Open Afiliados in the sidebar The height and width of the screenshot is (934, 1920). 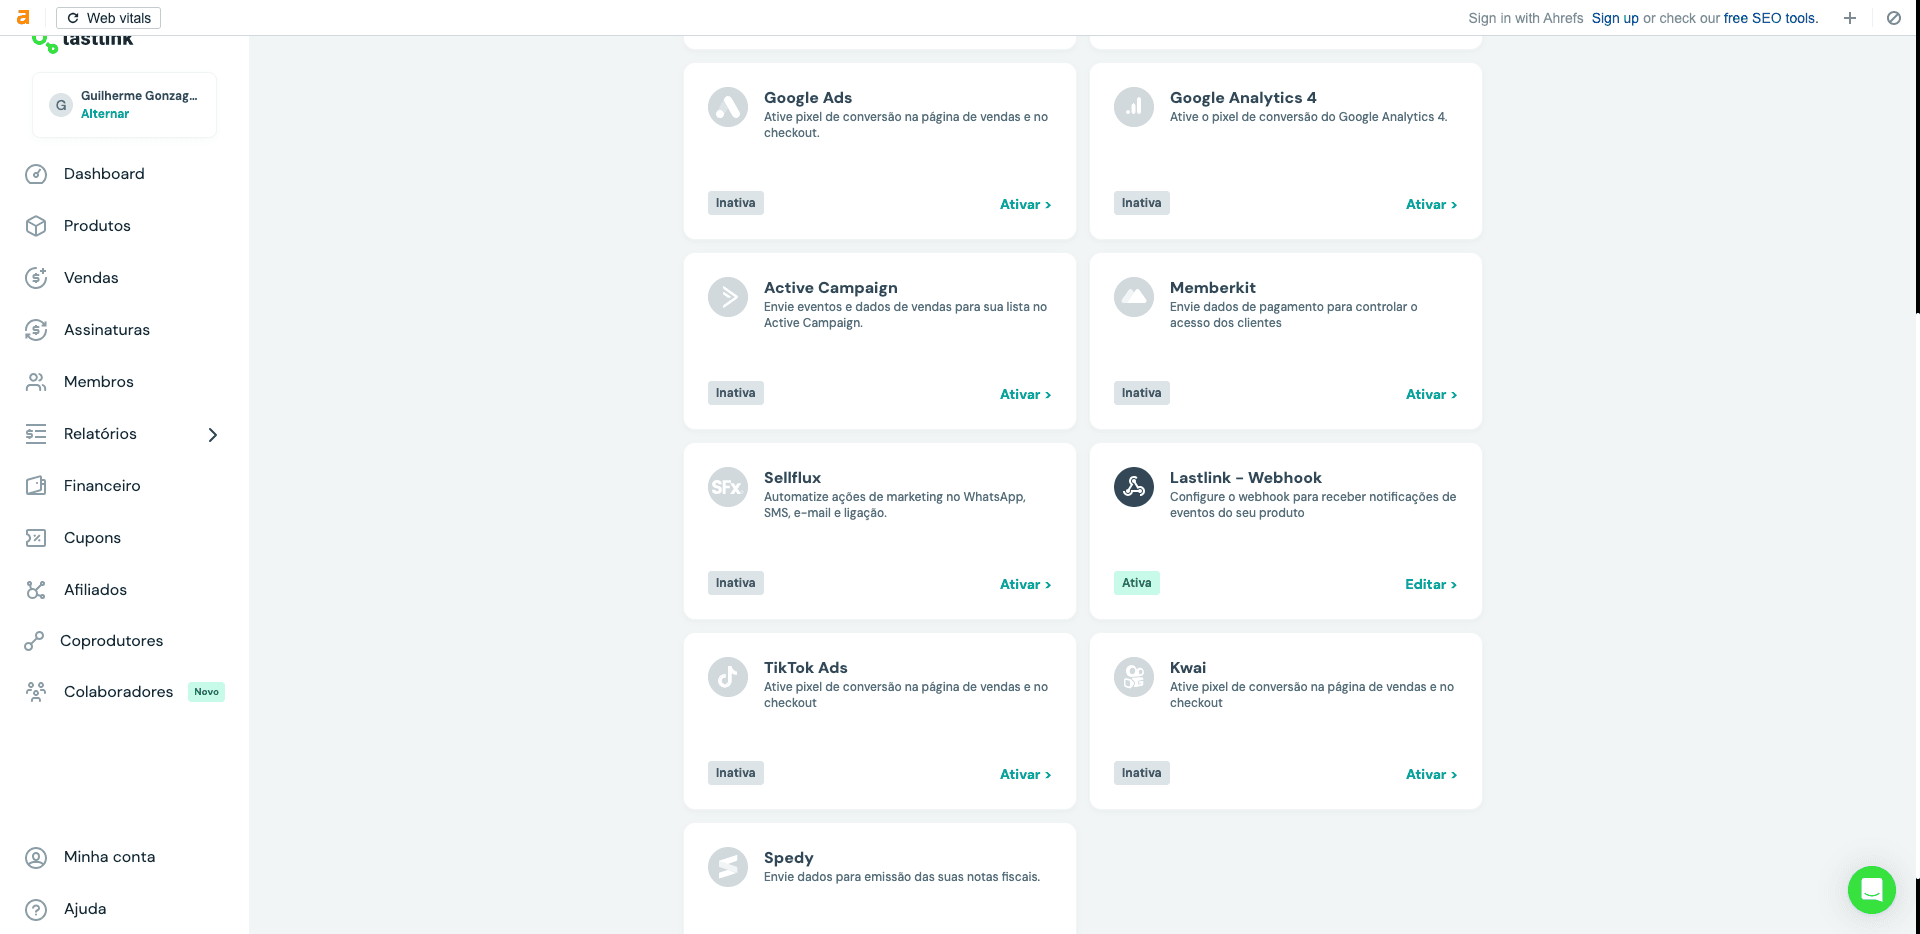[x=95, y=590]
